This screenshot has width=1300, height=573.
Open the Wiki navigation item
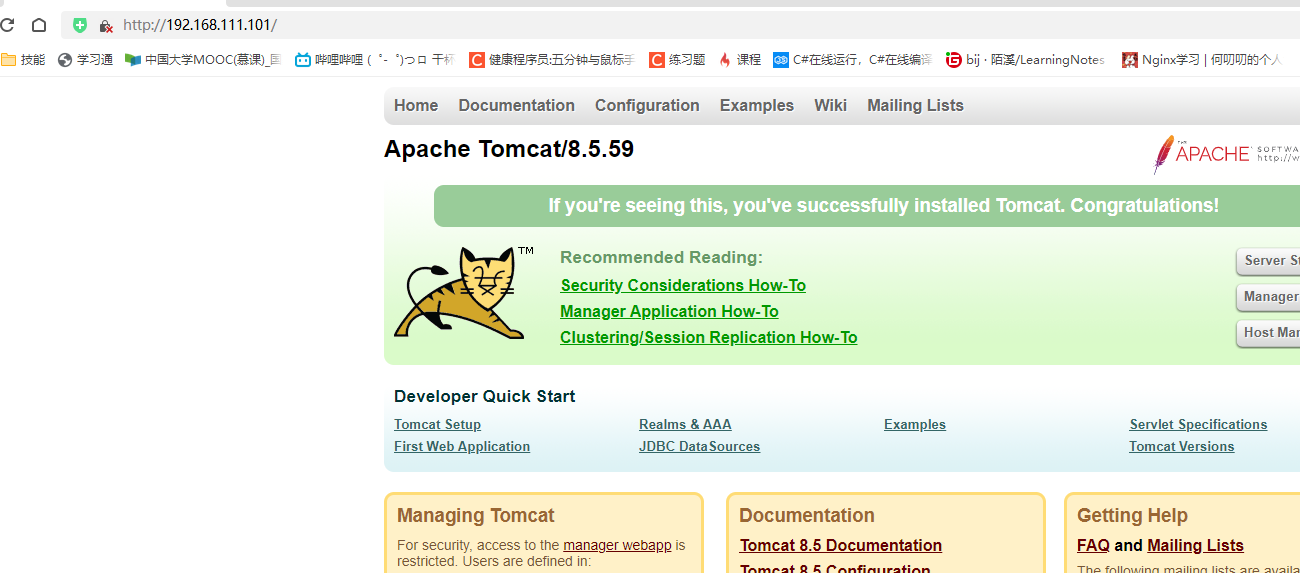click(830, 105)
